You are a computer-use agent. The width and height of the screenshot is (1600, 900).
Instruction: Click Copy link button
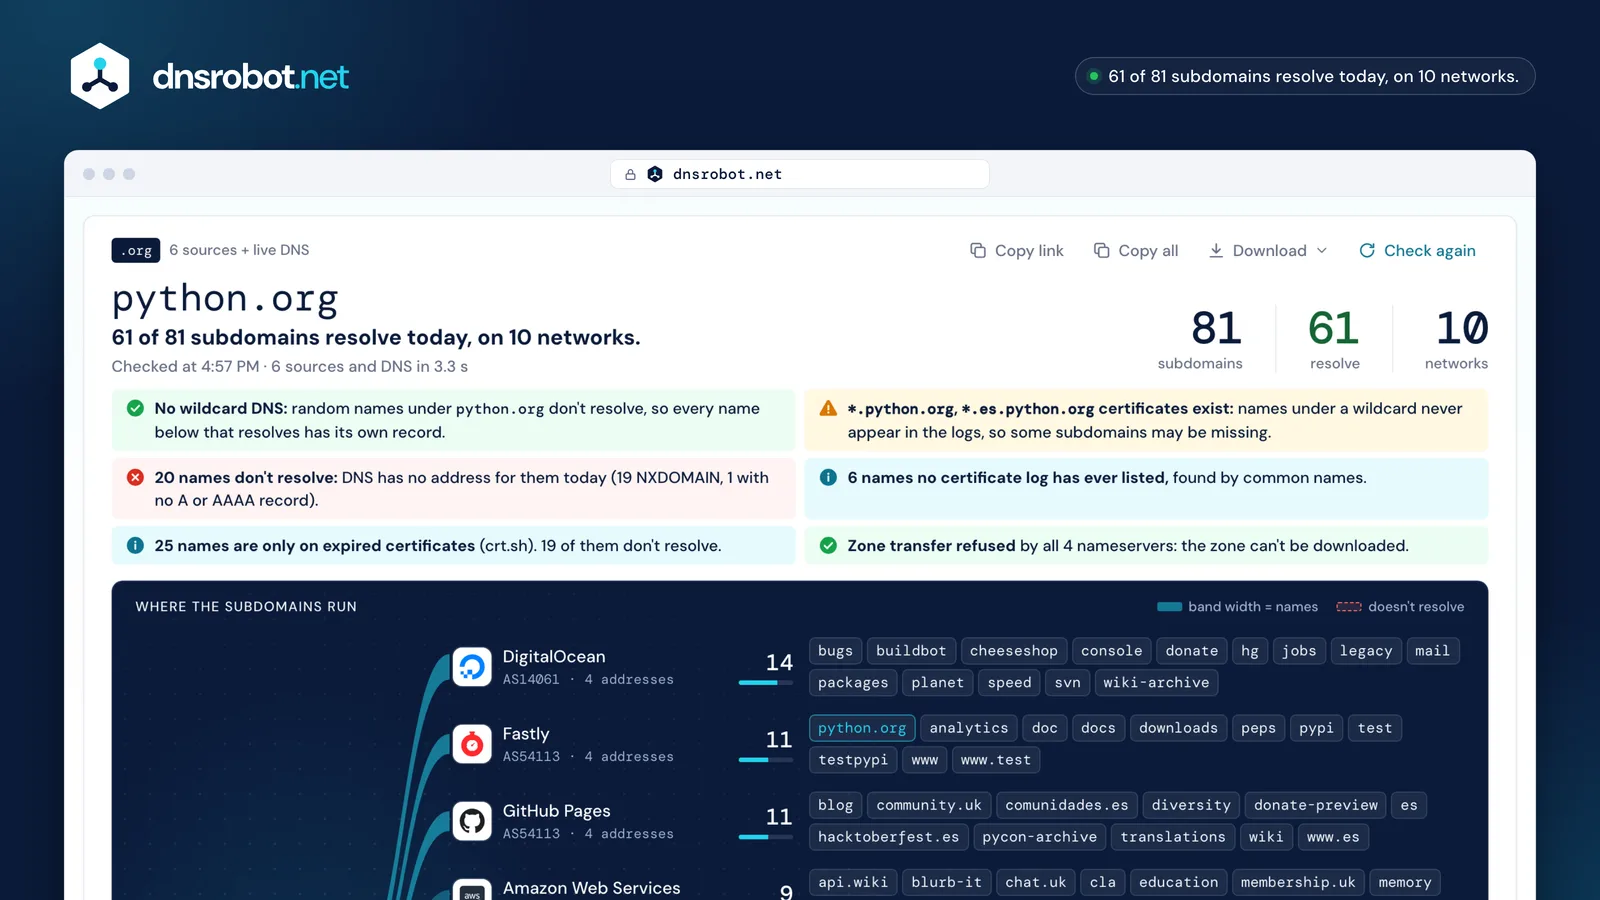coord(1017,251)
